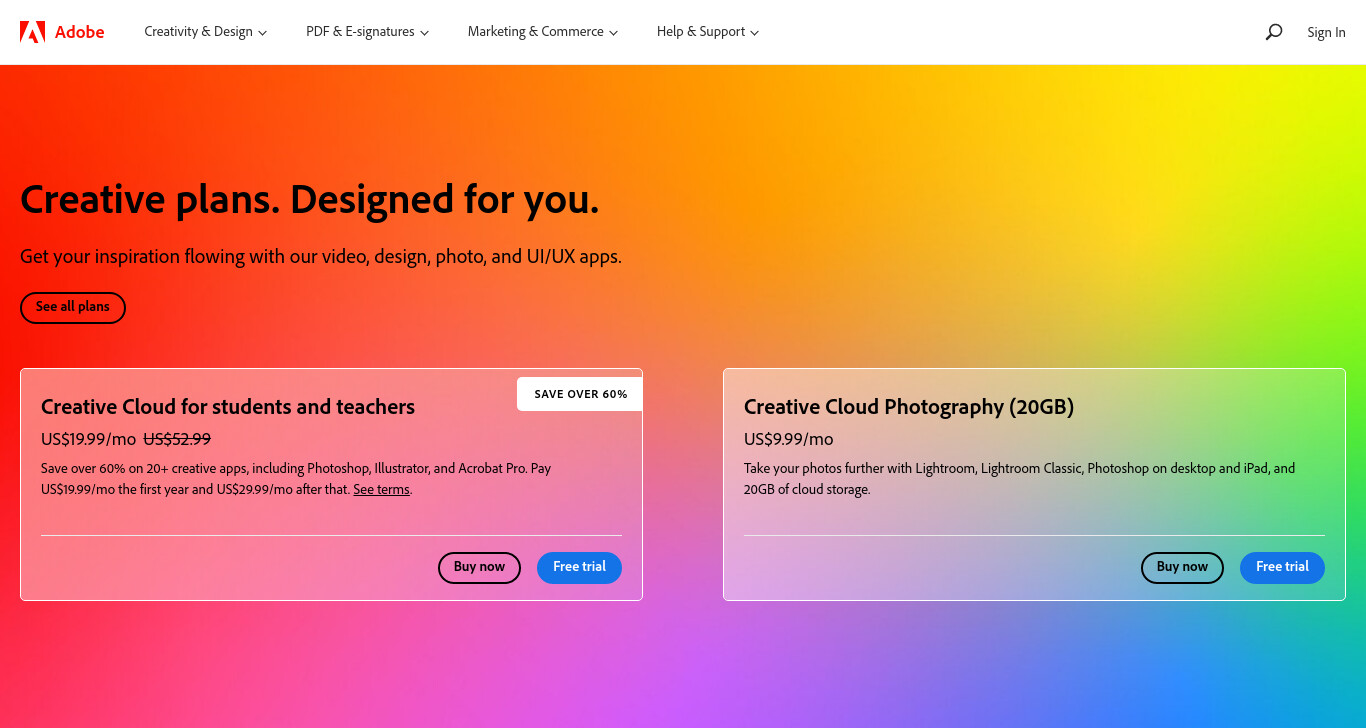Open the See terms link

(381, 490)
